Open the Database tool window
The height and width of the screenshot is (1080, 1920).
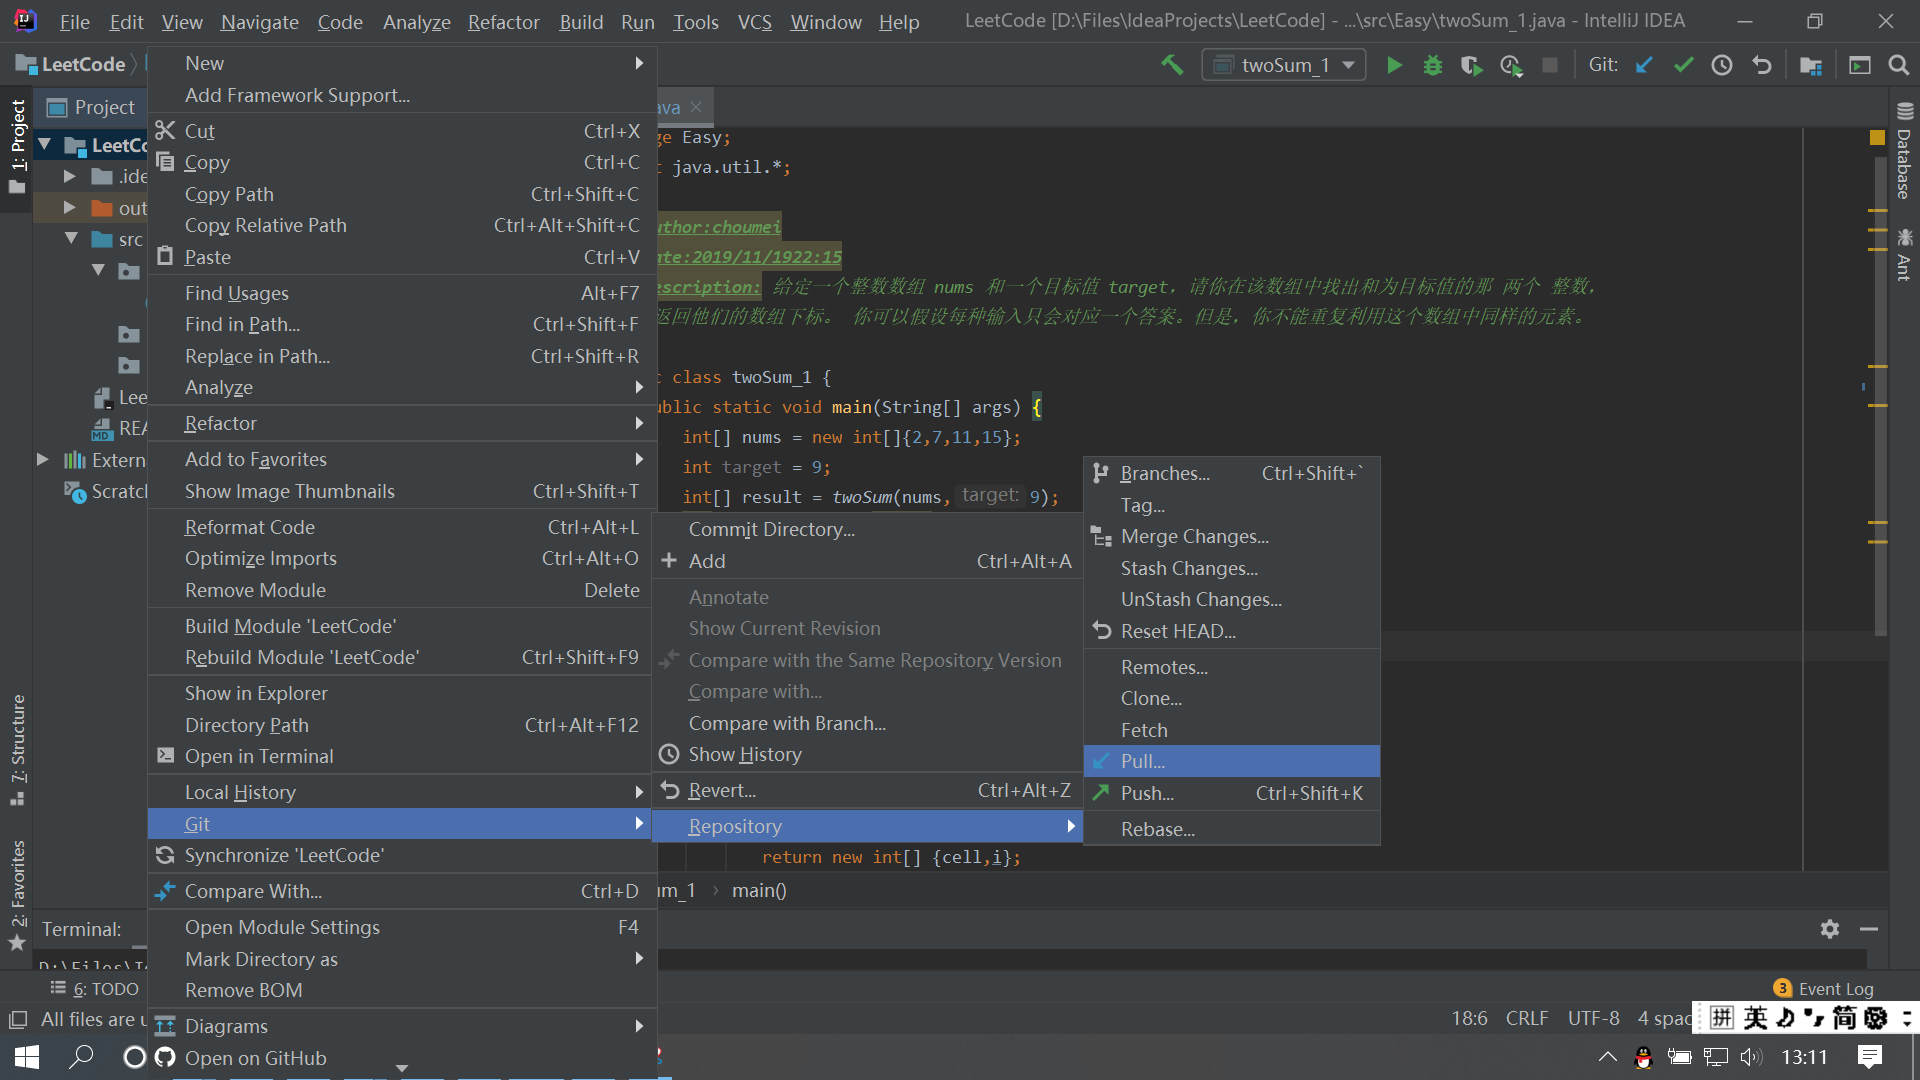click(1904, 152)
